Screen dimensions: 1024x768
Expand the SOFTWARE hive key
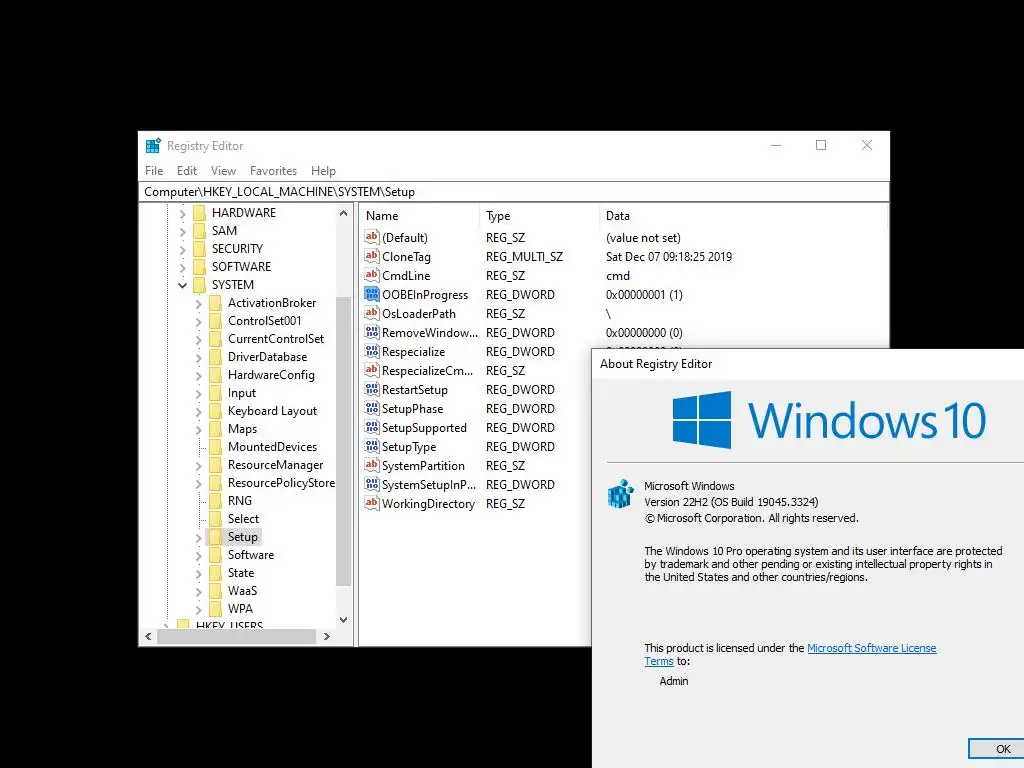coord(182,267)
